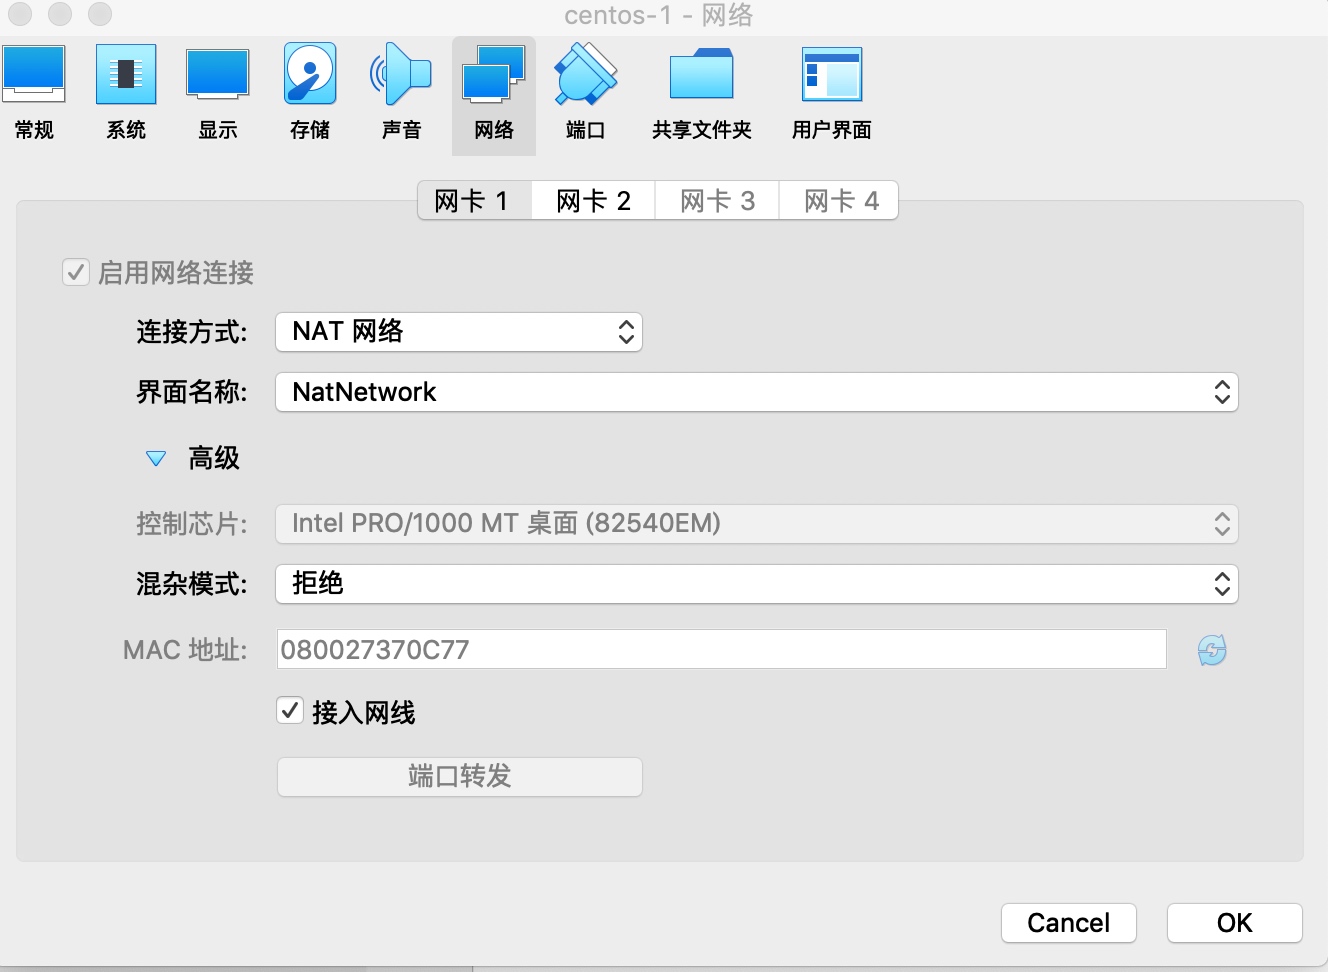Switch to the 网卡 3 tab
Viewport: 1328px width, 972px height.
pyautogui.click(x=717, y=201)
